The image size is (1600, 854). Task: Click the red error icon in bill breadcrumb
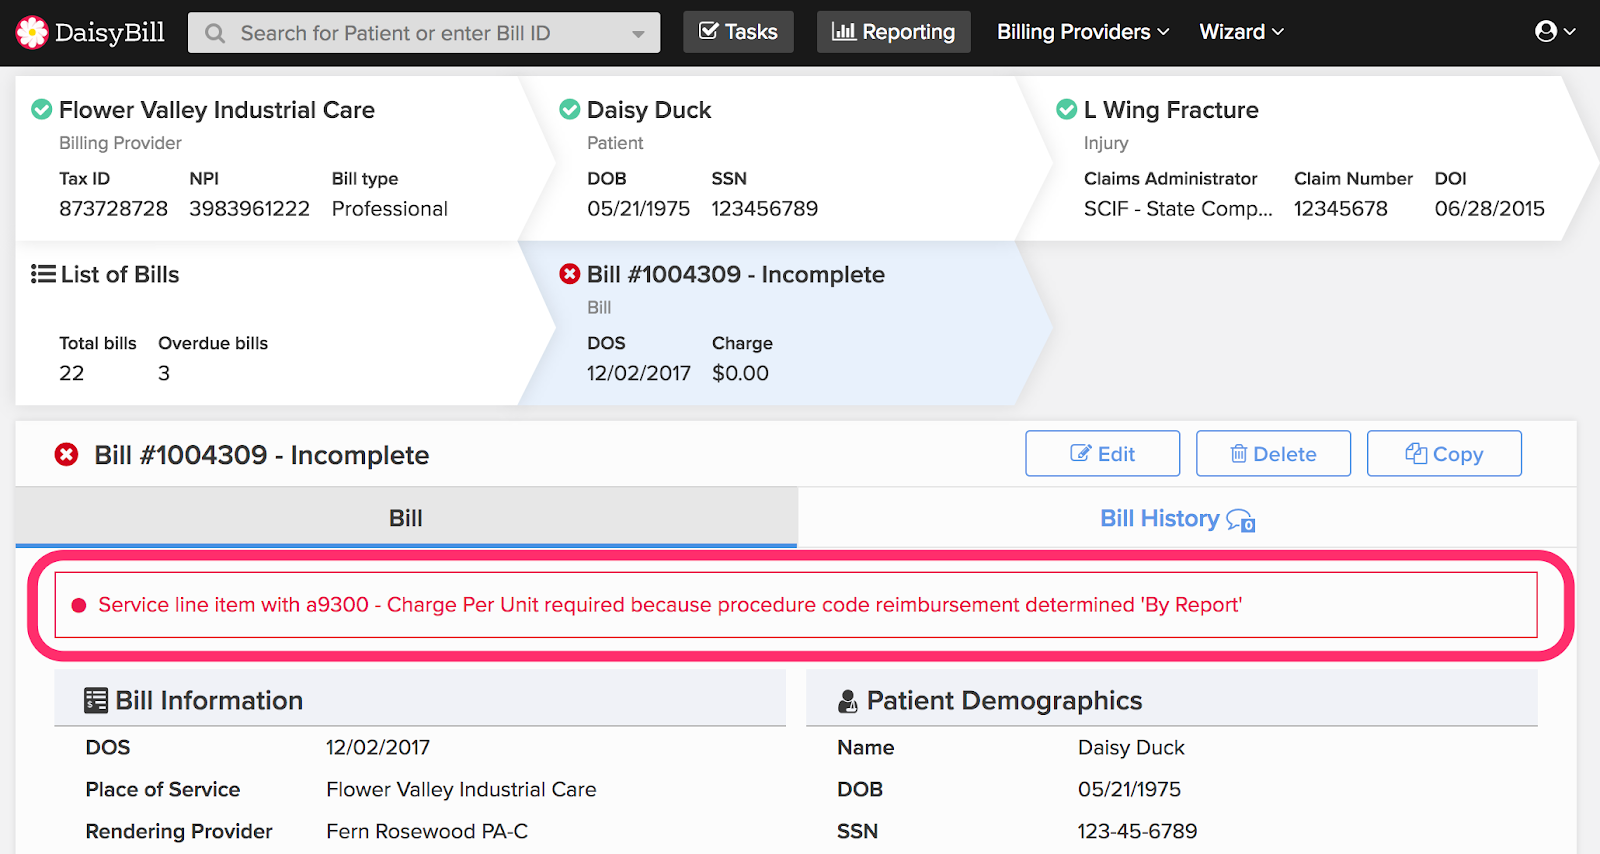pyautogui.click(x=570, y=274)
